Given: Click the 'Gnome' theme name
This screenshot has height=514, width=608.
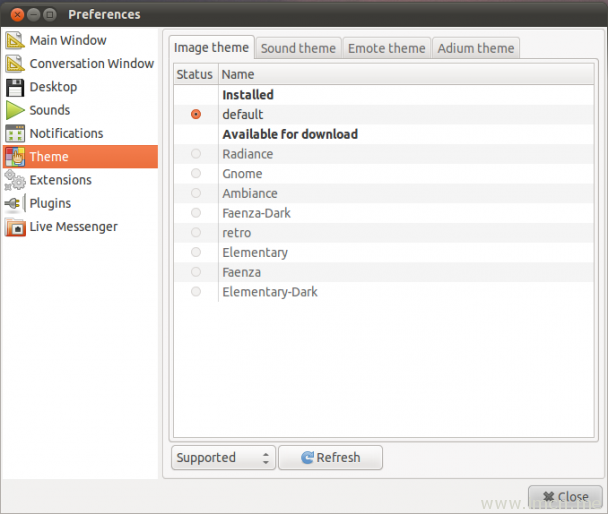Looking at the screenshot, I should click(x=242, y=174).
